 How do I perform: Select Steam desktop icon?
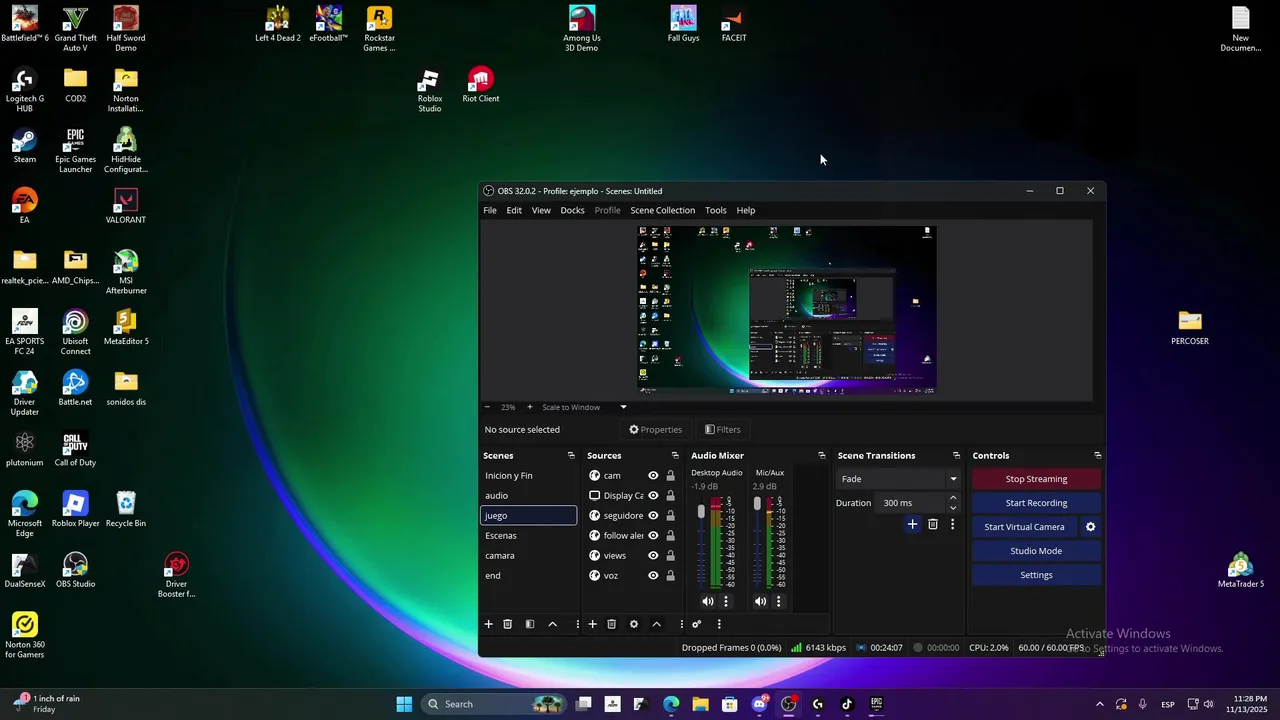(25, 146)
